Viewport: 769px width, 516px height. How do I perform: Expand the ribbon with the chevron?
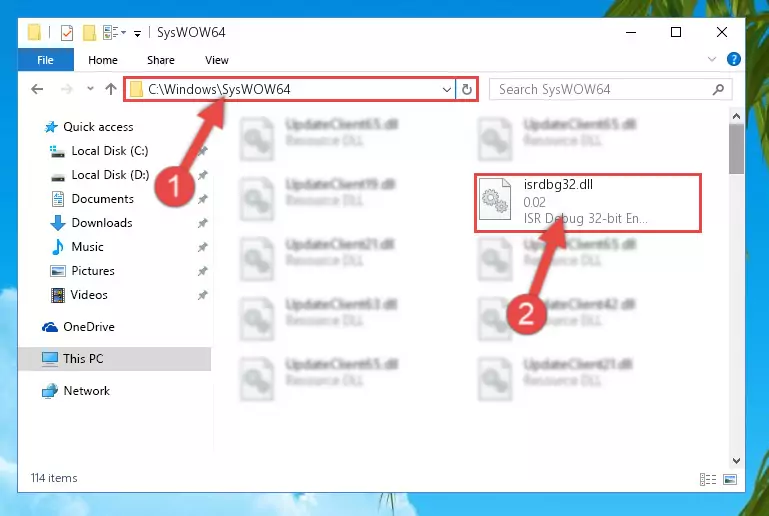tap(712, 59)
